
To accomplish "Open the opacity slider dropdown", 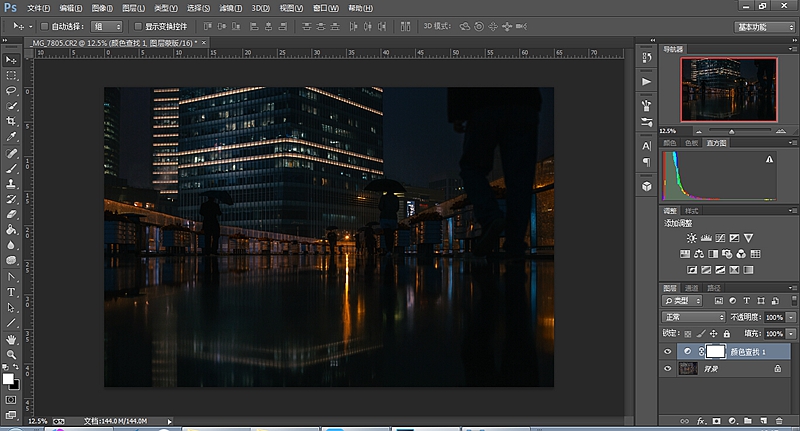I will click(791, 317).
